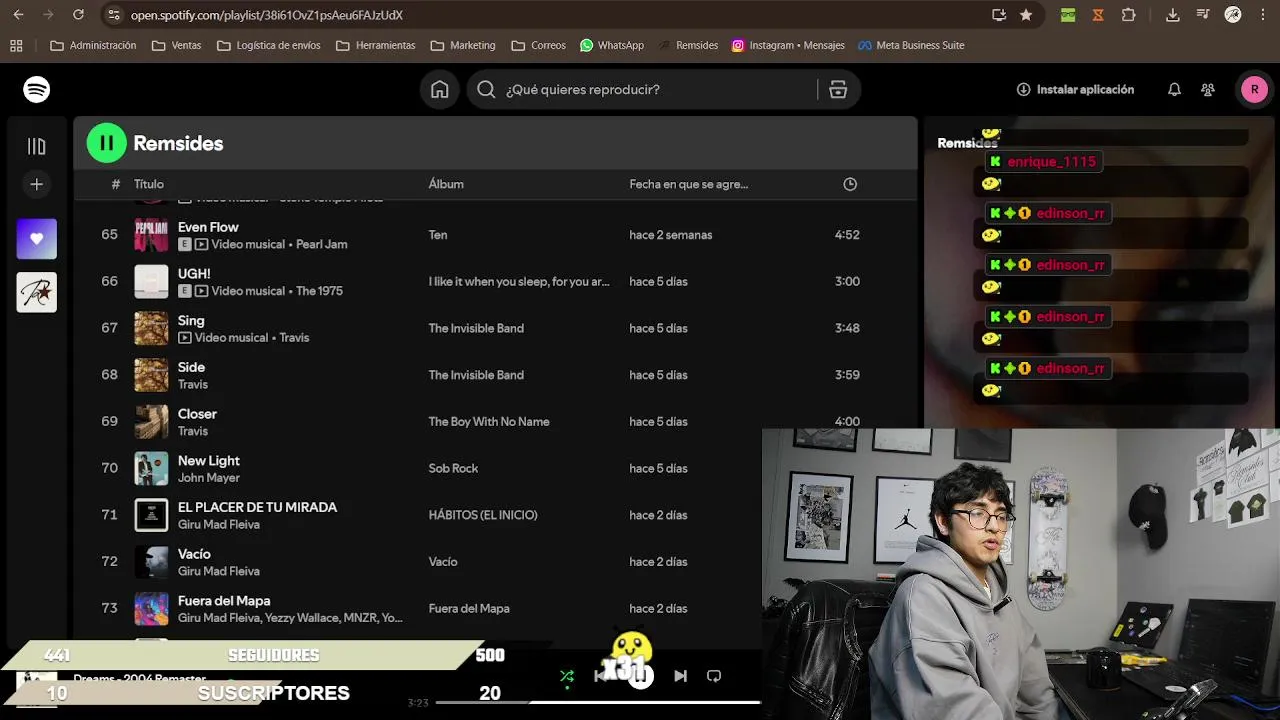This screenshot has width=1280, height=720.
Task: Open the orange hourglass extension
Action: [1099, 15]
